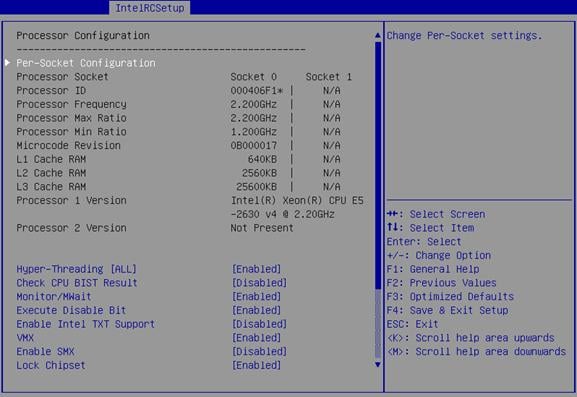Change the Lock Chipset Enabled value
Viewport: 577px width, 397px height.
tap(256, 365)
